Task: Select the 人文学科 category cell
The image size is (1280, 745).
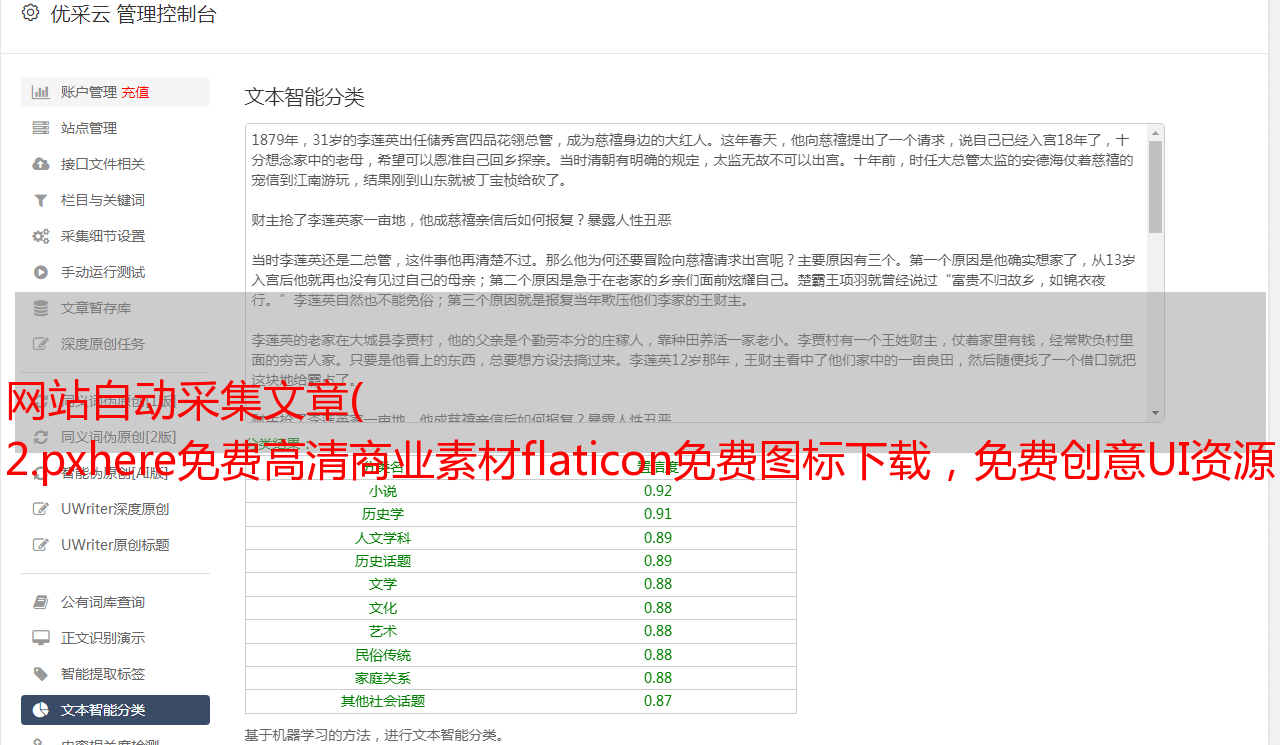Action: click(x=383, y=538)
